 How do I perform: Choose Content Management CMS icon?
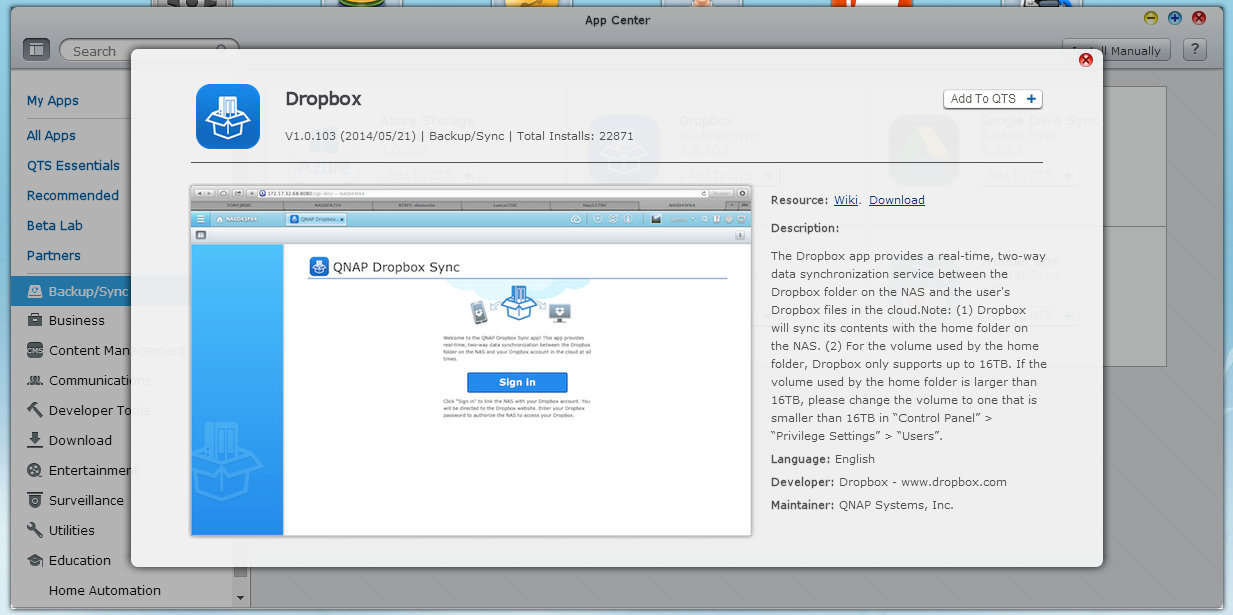(35, 350)
